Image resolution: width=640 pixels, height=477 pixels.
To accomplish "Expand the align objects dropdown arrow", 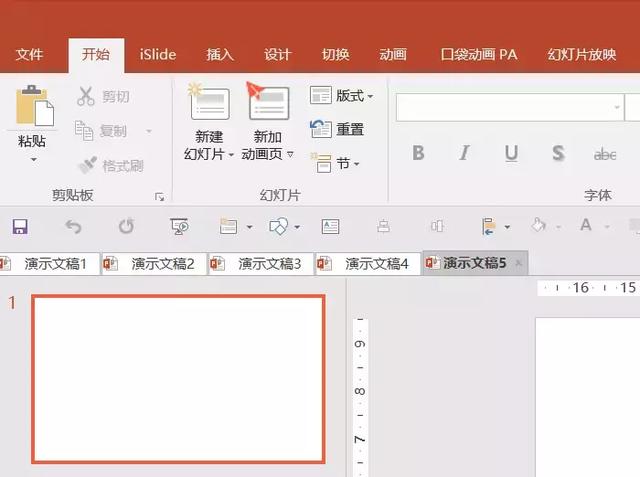I will tap(507, 227).
